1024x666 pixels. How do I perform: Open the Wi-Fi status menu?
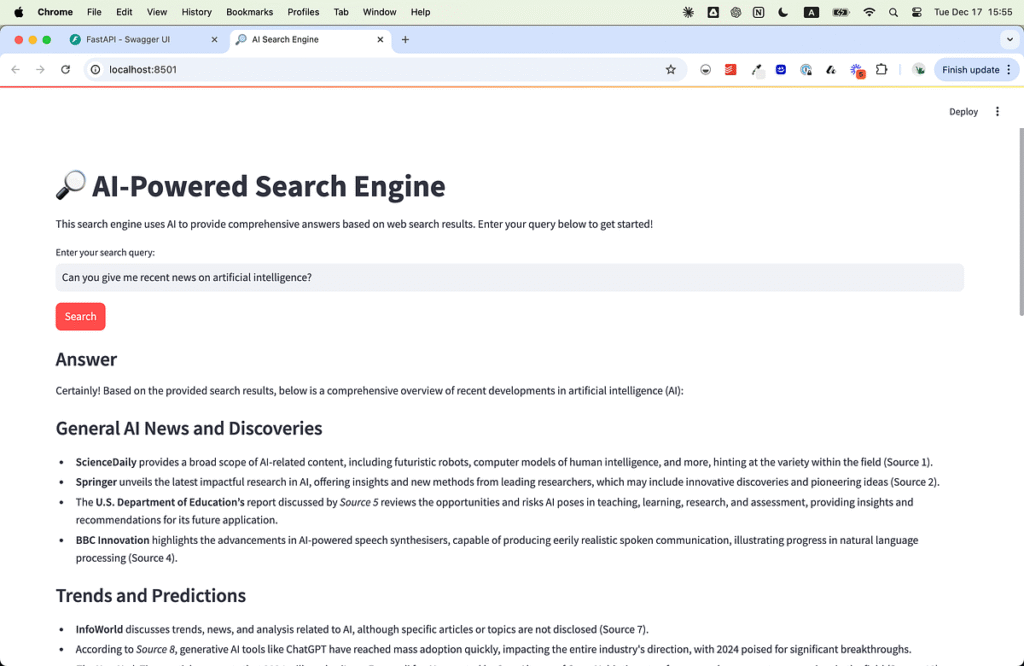pyautogui.click(x=869, y=12)
